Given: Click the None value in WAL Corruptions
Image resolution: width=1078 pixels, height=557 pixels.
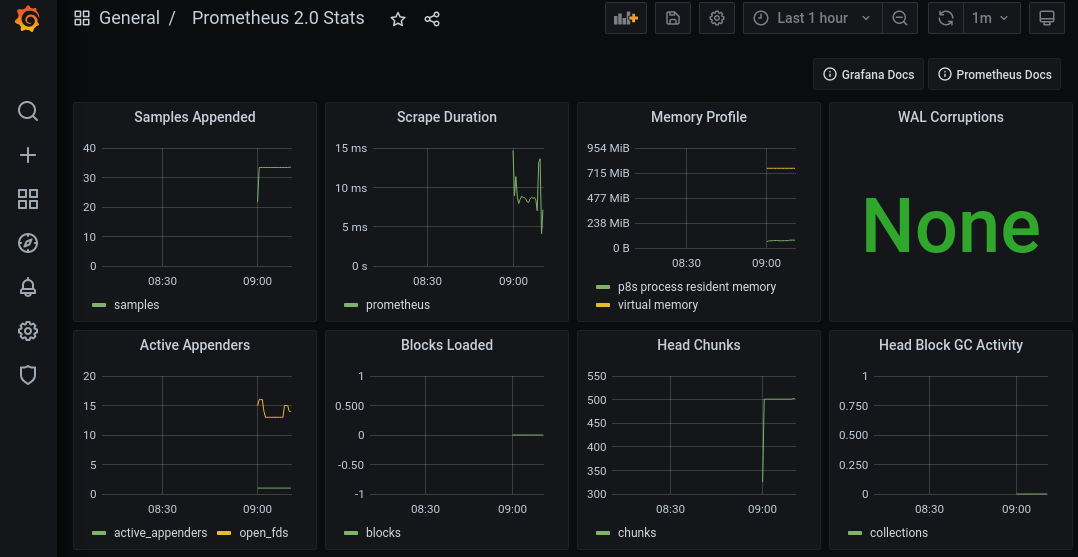Looking at the screenshot, I should [x=951, y=226].
